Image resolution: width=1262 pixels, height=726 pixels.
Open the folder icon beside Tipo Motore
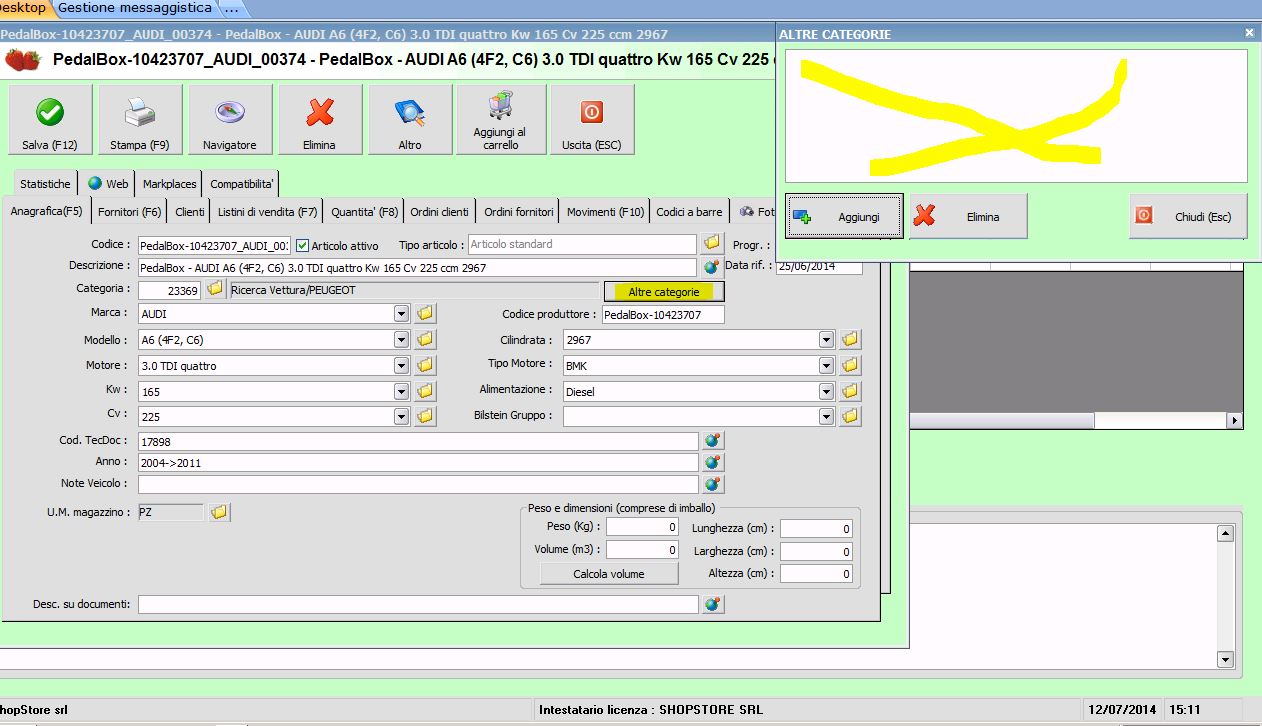(850, 365)
